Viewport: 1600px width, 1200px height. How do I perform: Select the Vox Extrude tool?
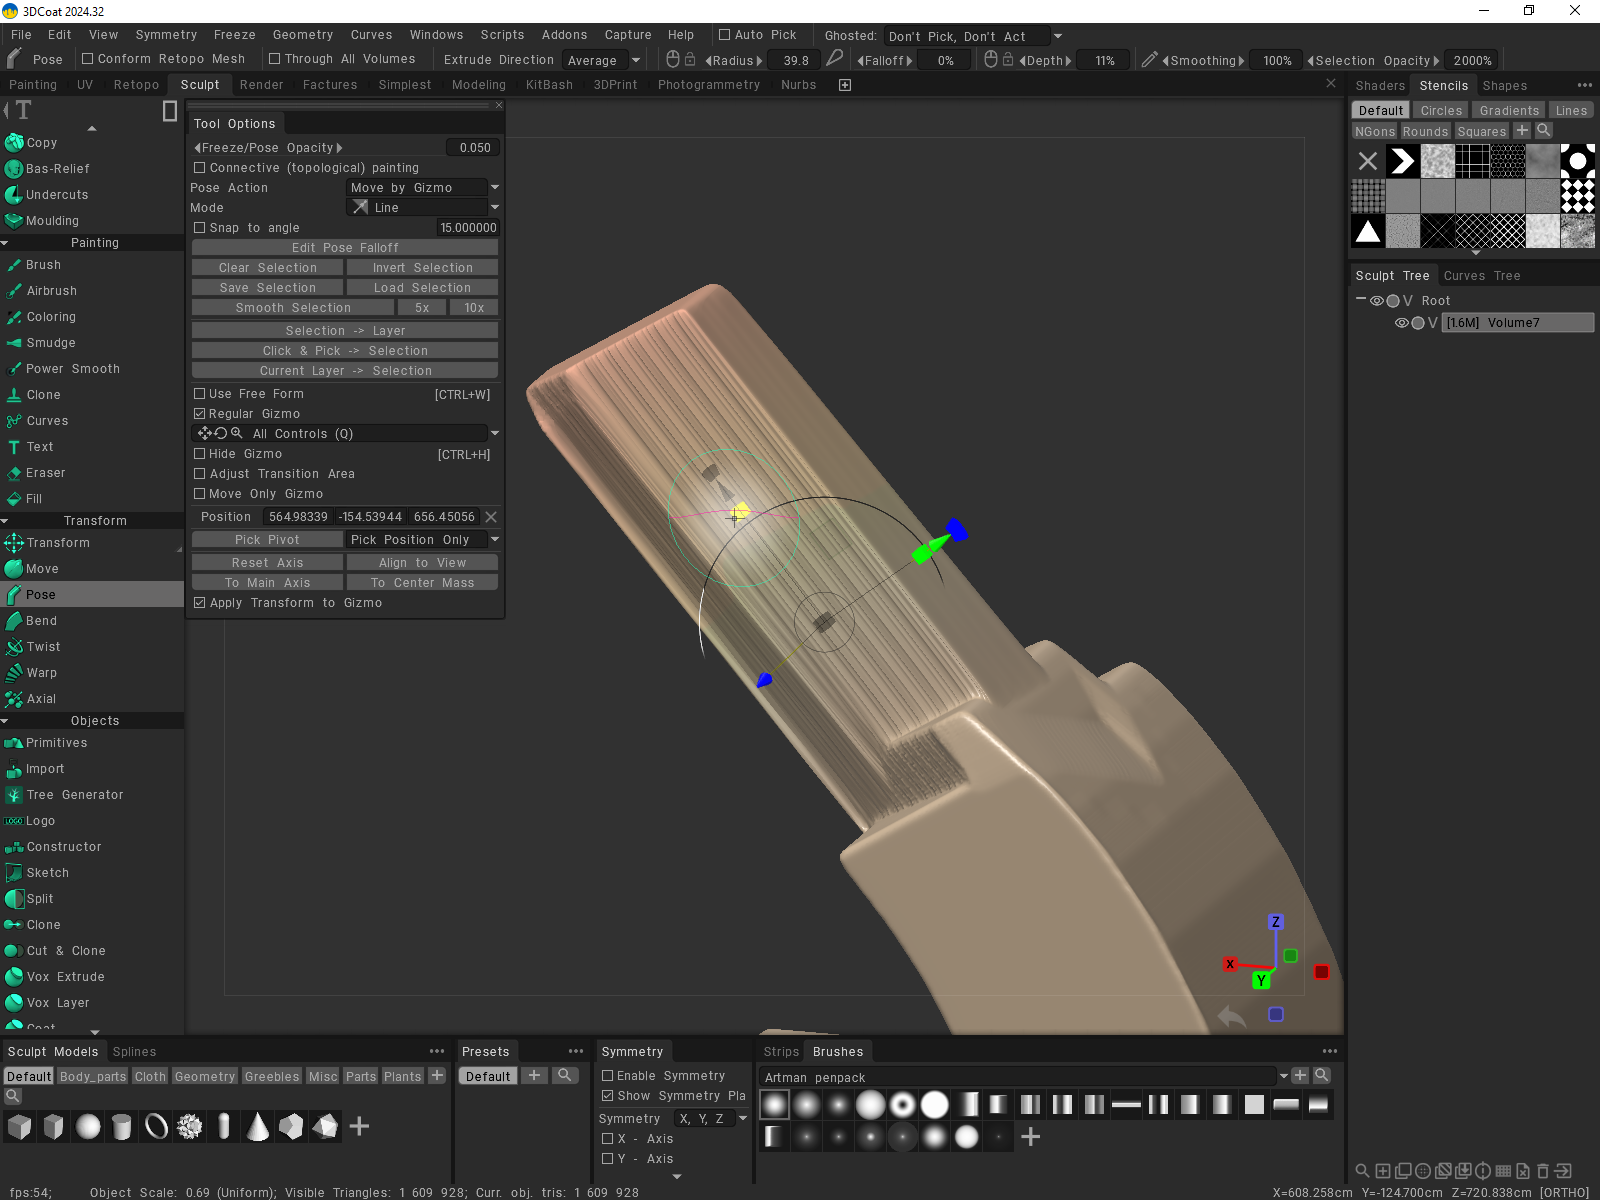point(65,977)
